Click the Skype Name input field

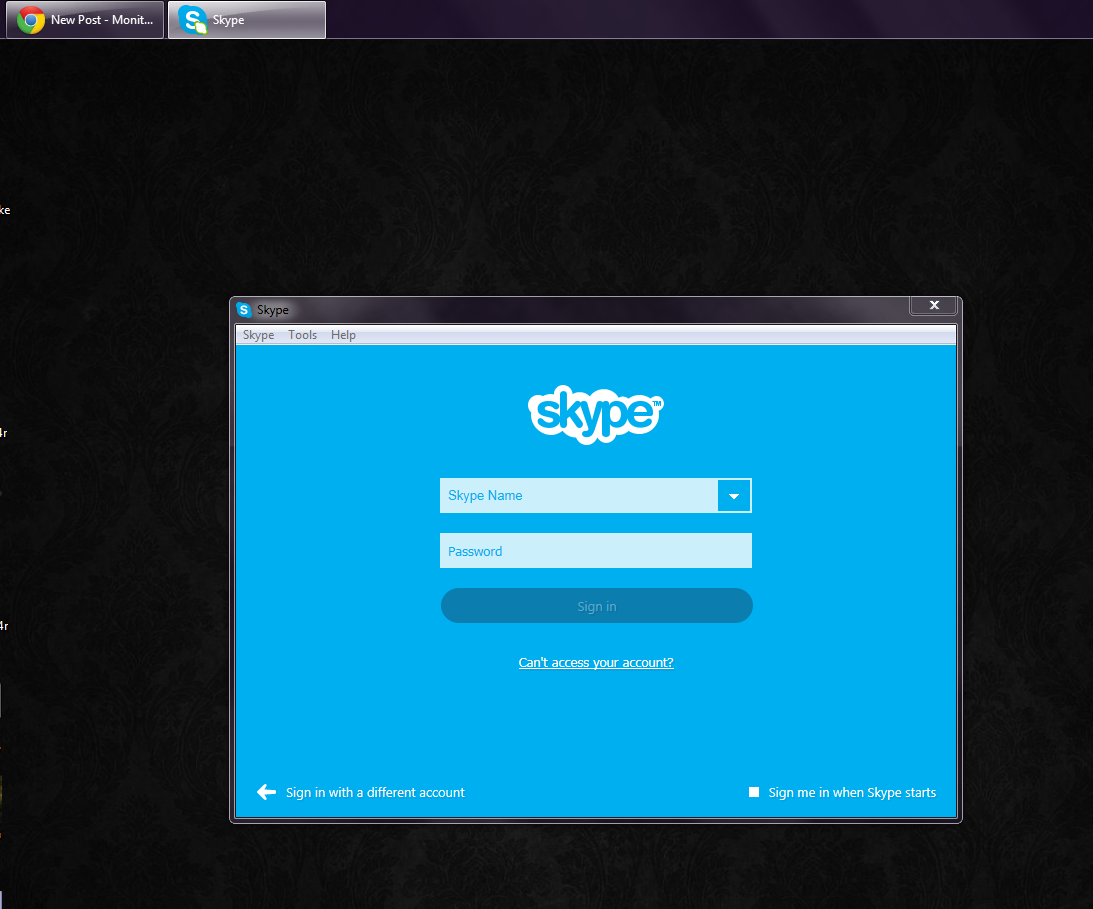click(579, 496)
